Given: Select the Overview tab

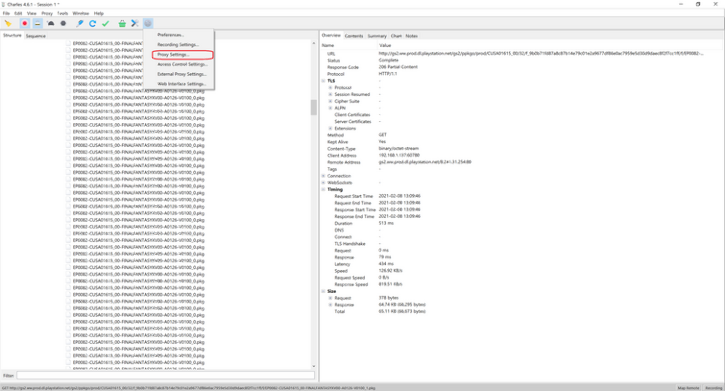Looking at the screenshot, I should [x=331, y=36].
